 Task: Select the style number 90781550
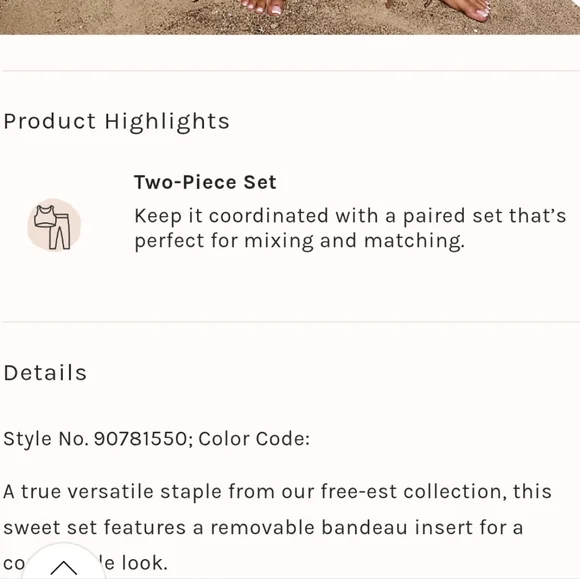pyautogui.click(x=141, y=439)
